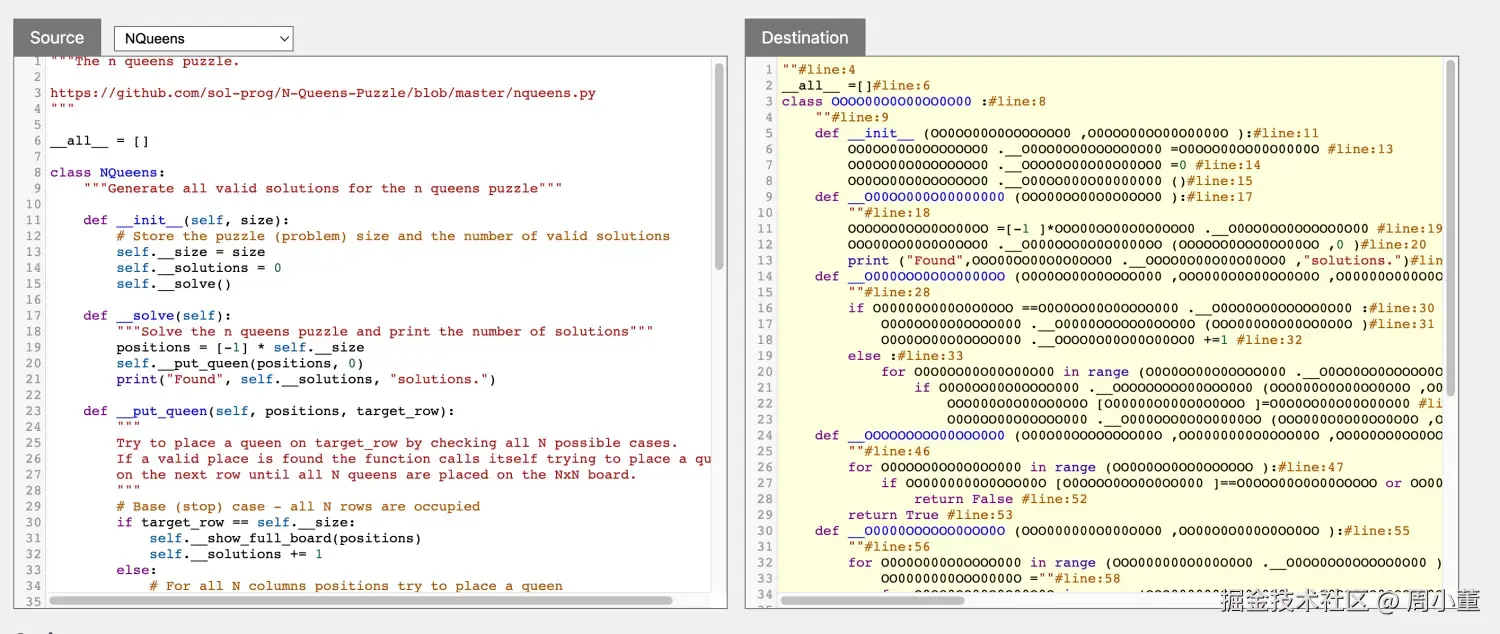Click the Source panel horizontal scrollbar
The width and height of the screenshot is (1500, 634).
pos(361,601)
